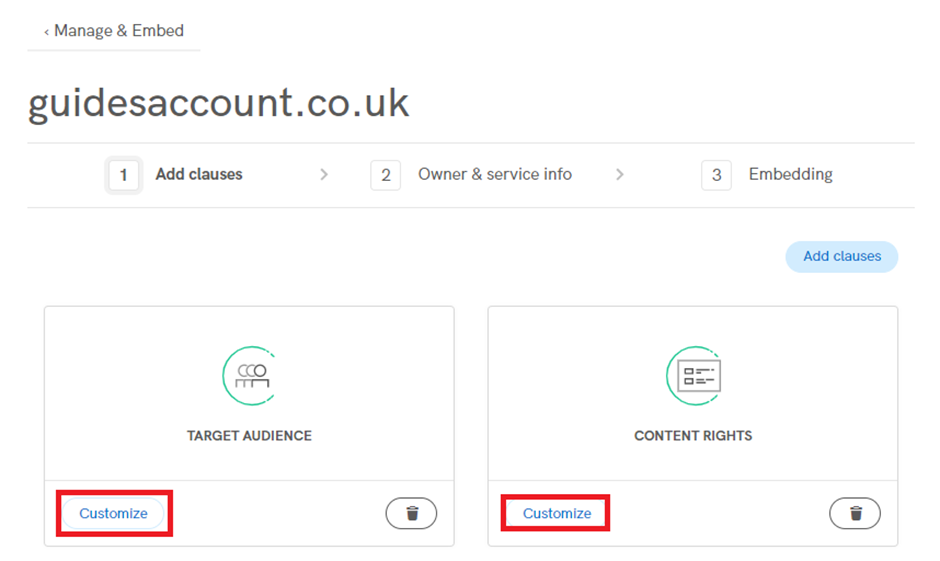Click the back chevron beside Manage & Embed

46,32
